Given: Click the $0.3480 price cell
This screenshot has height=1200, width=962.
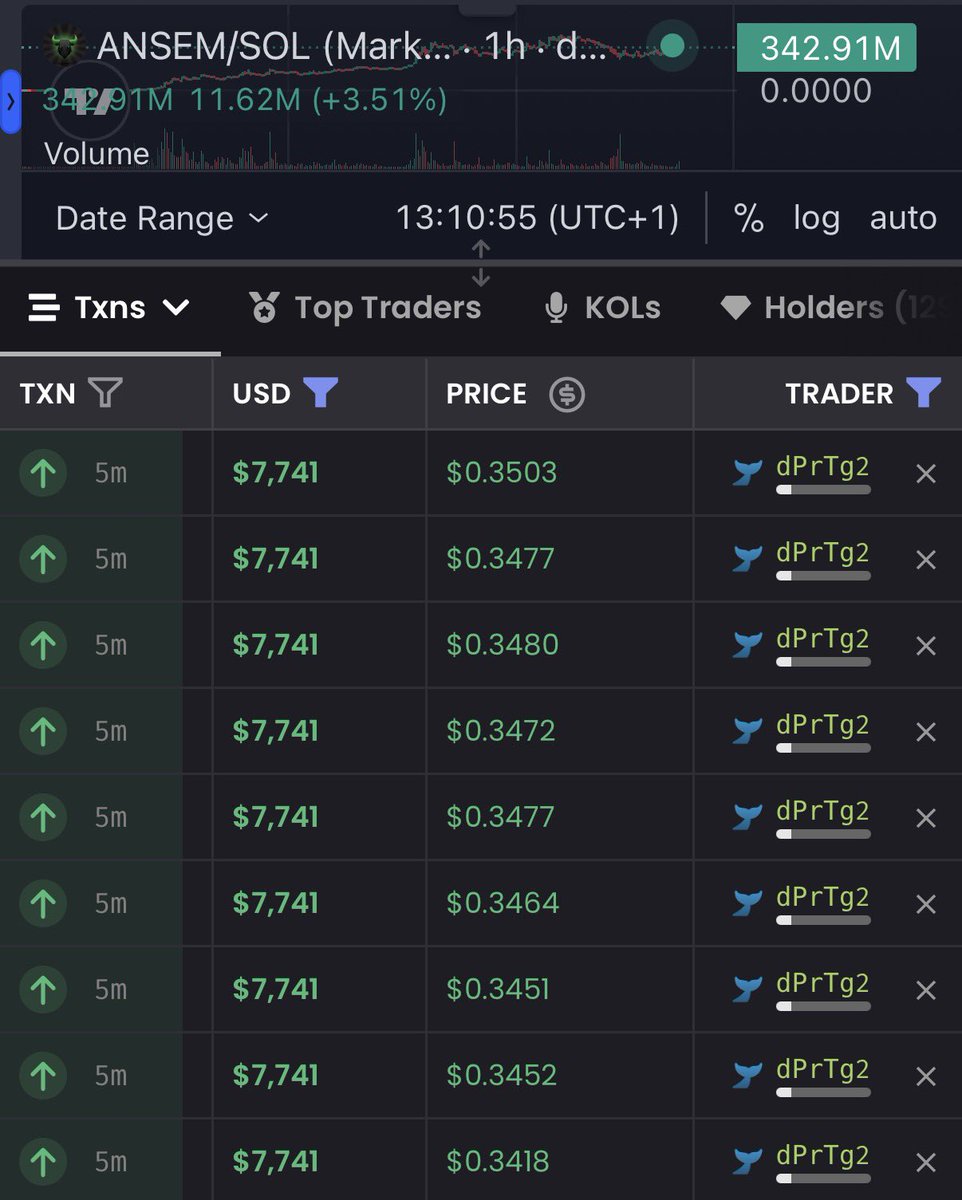Looking at the screenshot, I should pos(502,644).
